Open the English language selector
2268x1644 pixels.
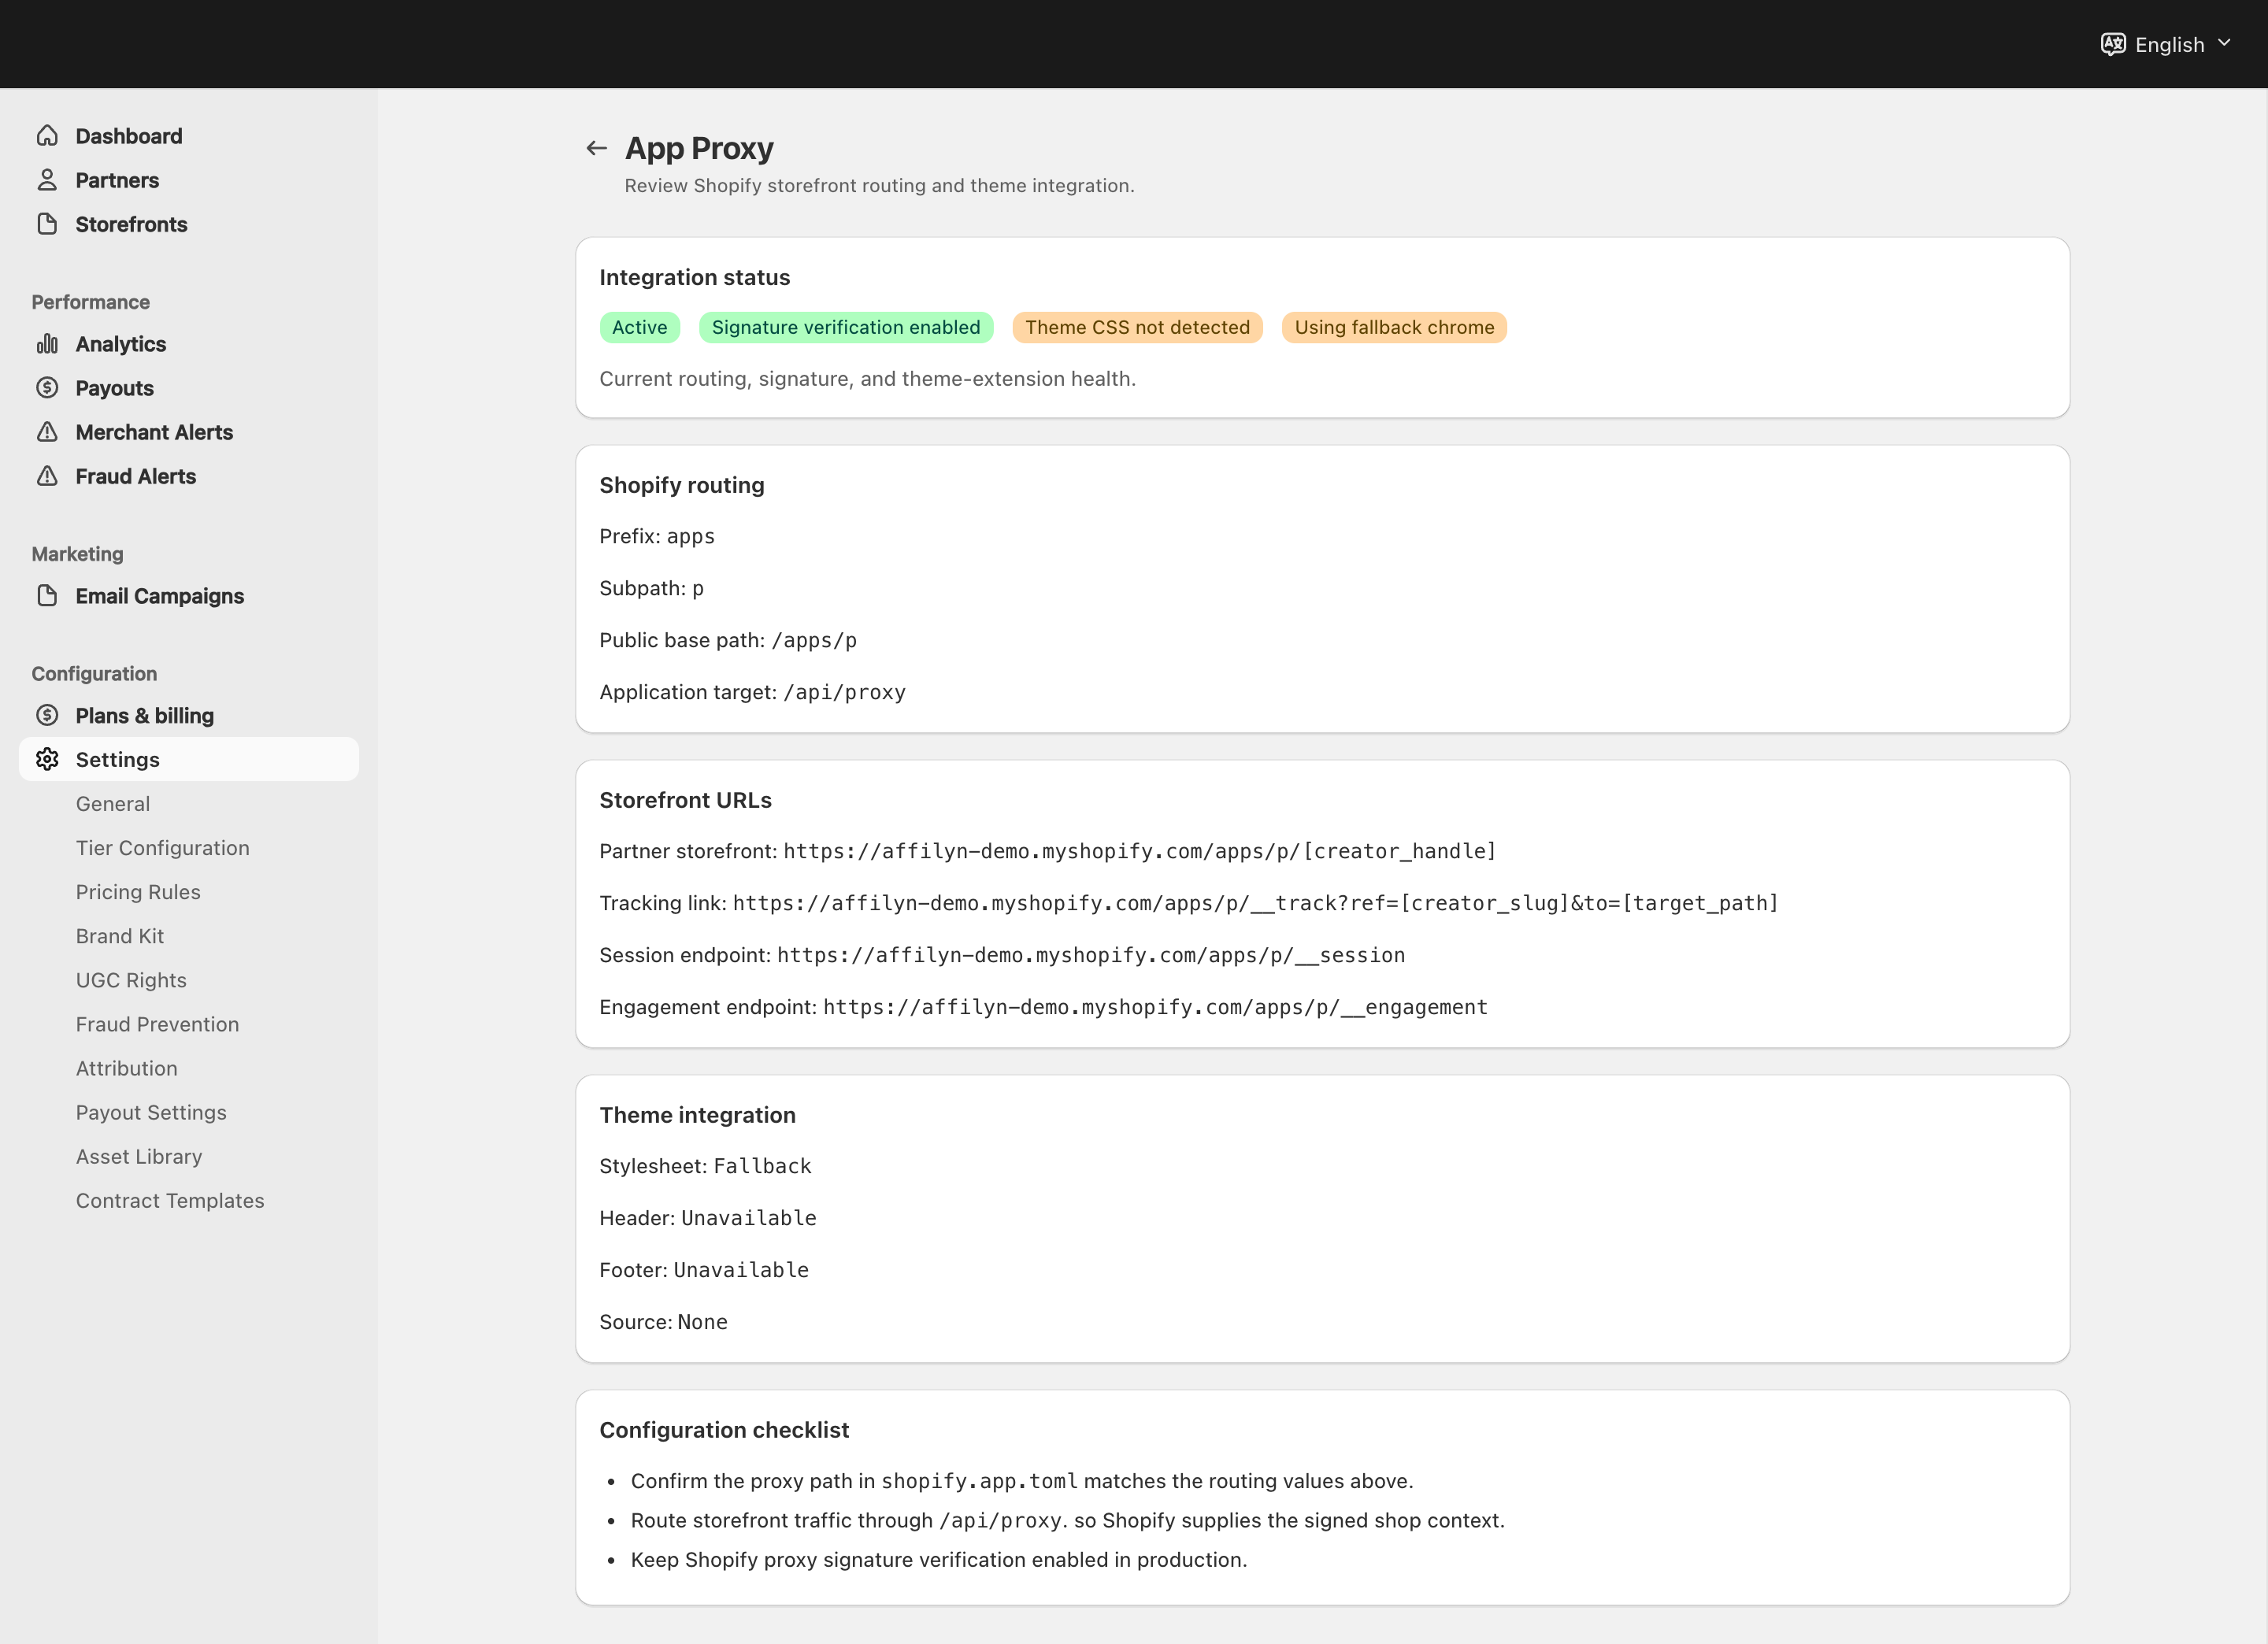pos(2166,44)
